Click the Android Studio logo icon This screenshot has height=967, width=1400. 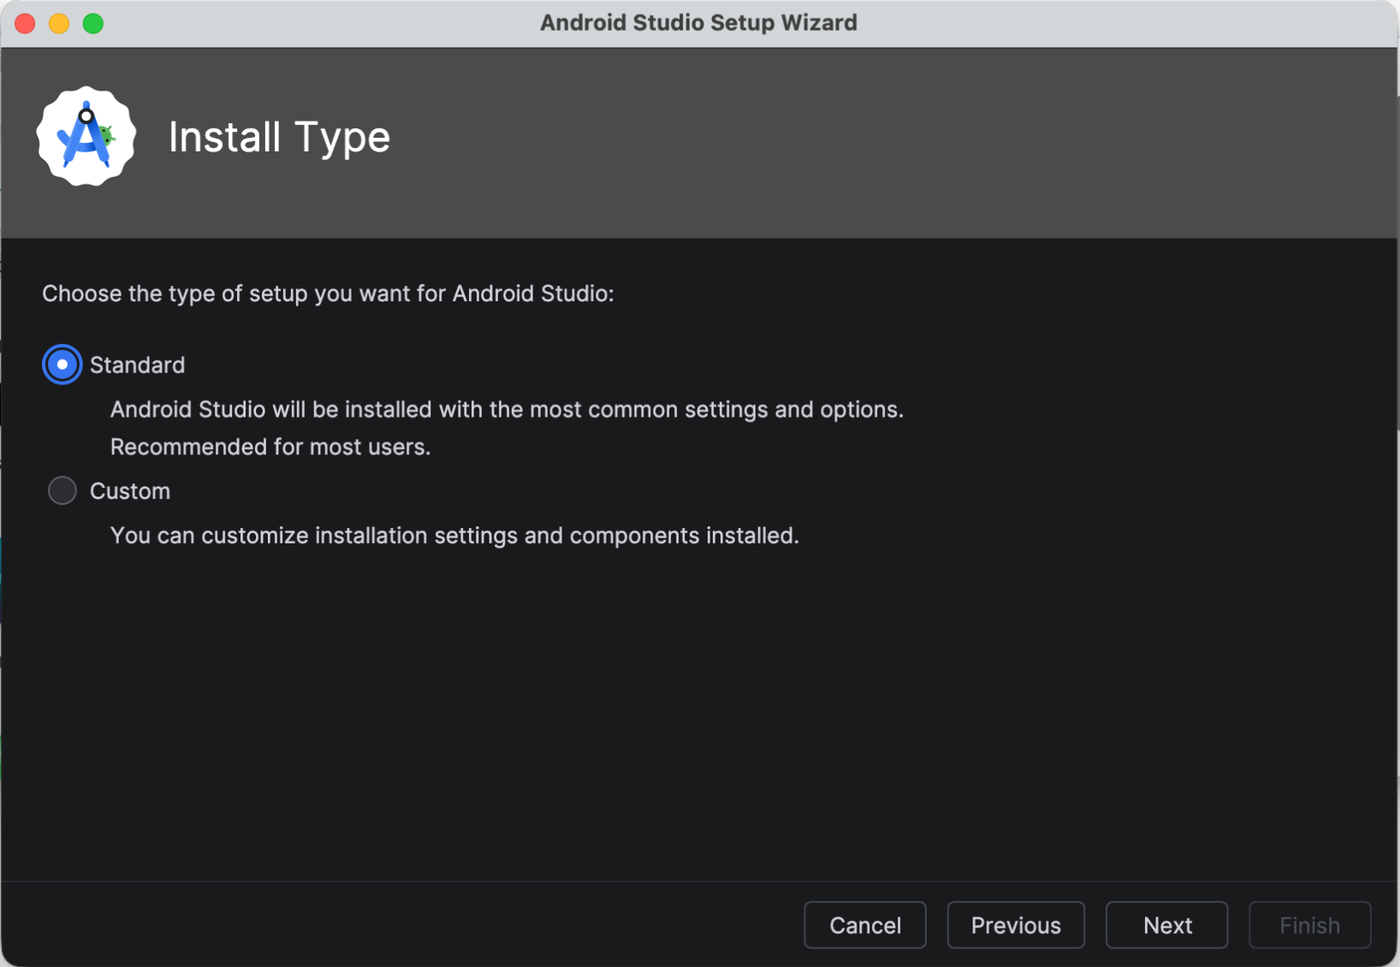point(86,137)
